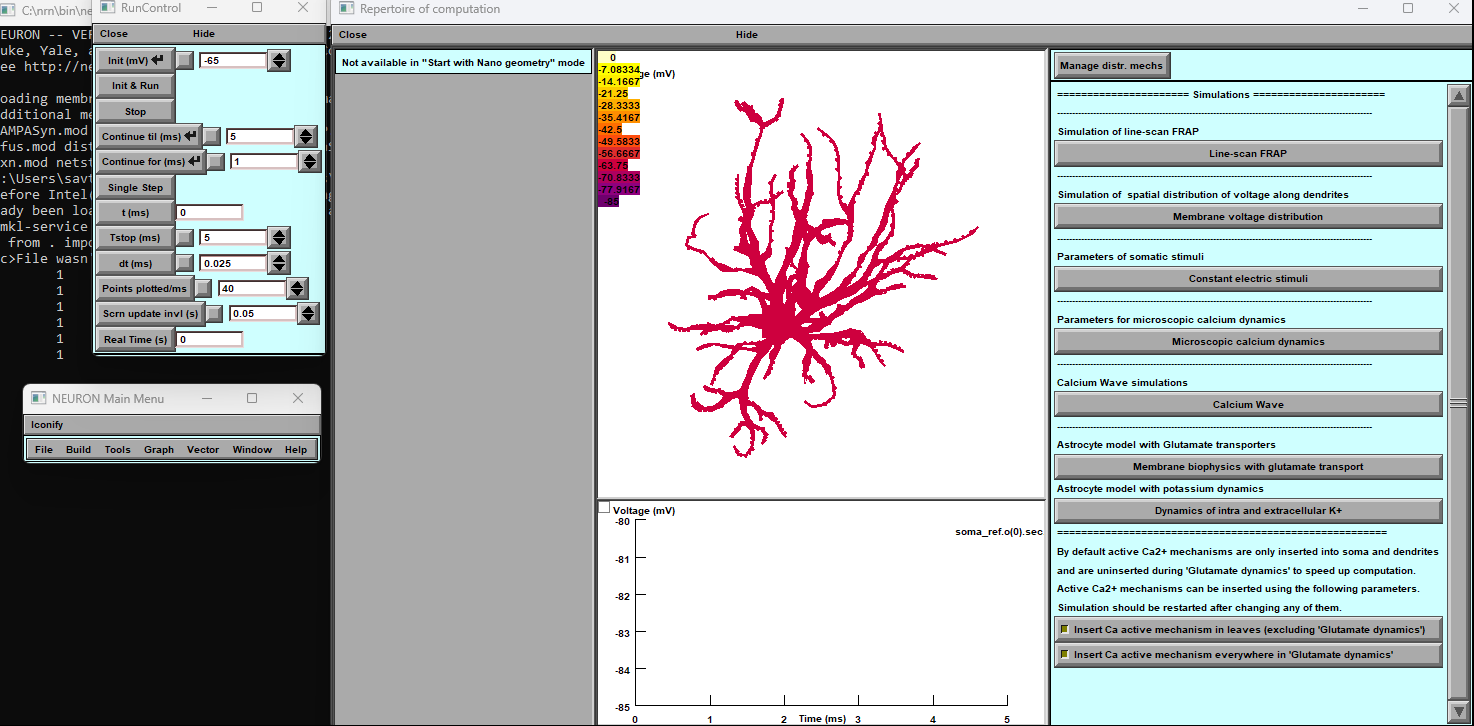The height and width of the screenshot is (726, 1474).
Task: Click the Single Step button
Action: pyautogui.click(x=135, y=188)
